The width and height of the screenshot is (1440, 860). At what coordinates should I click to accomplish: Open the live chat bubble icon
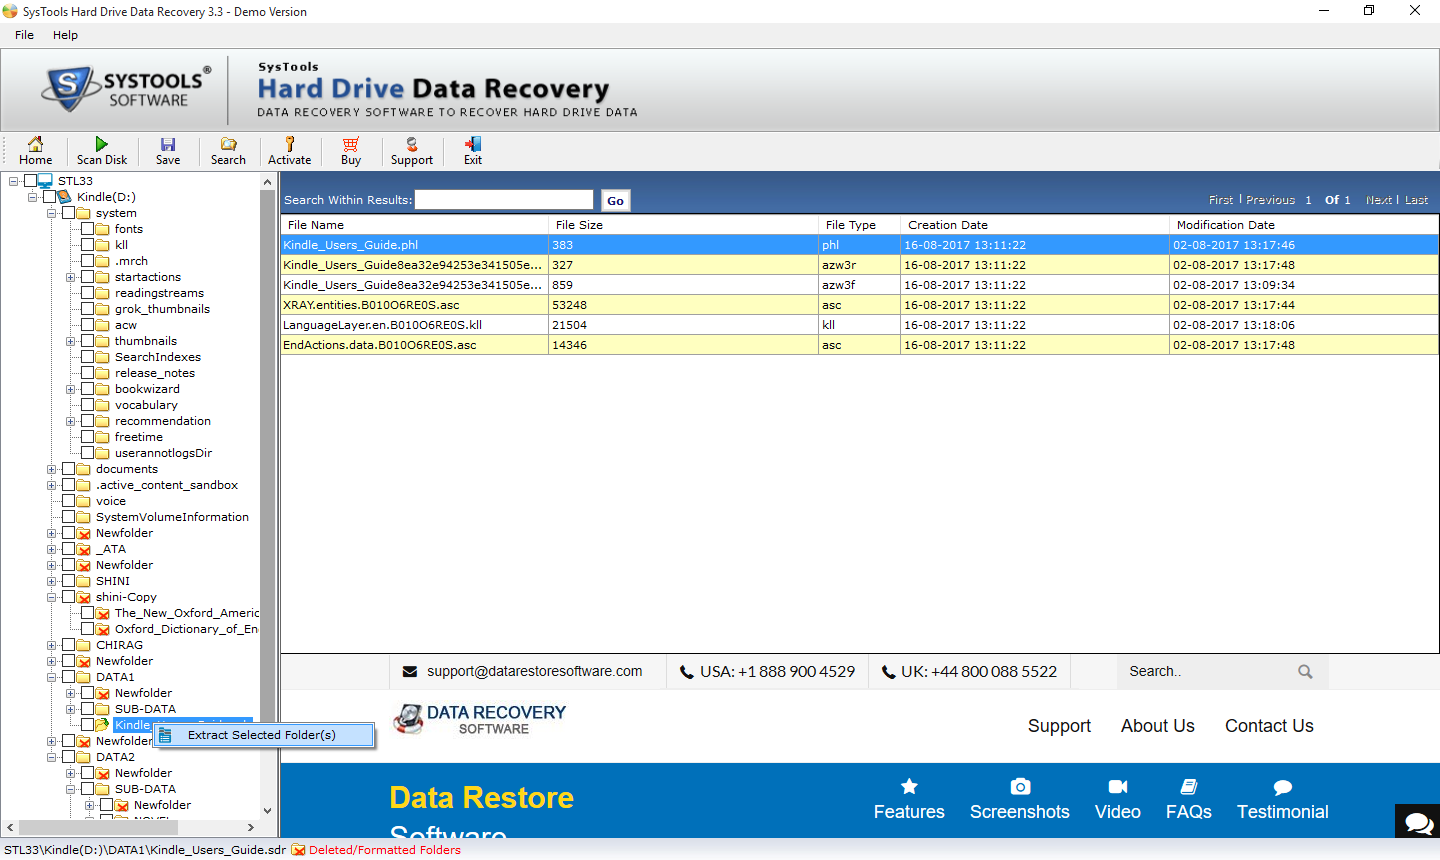[1418, 822]
